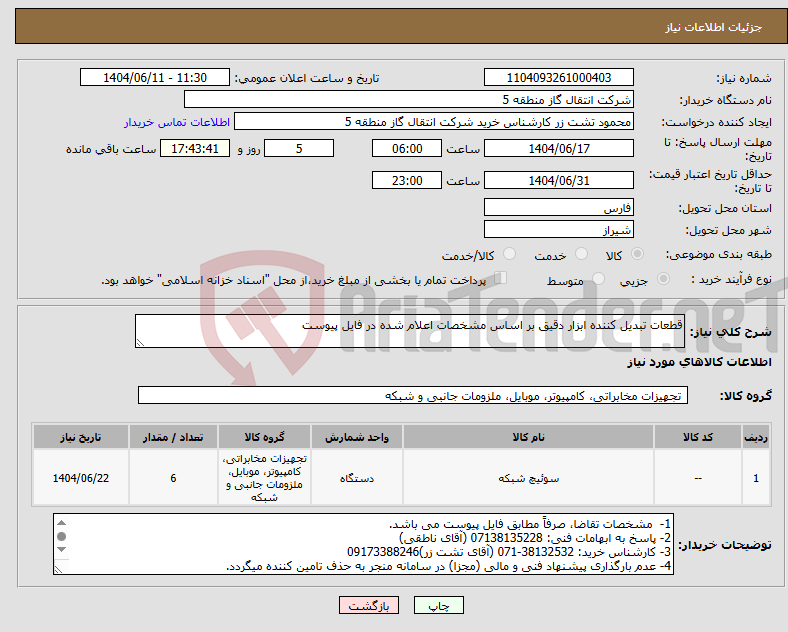Screen dimensions: 788x632
Task: Select the متوسط purchase type radio
Action: (598, 279)
